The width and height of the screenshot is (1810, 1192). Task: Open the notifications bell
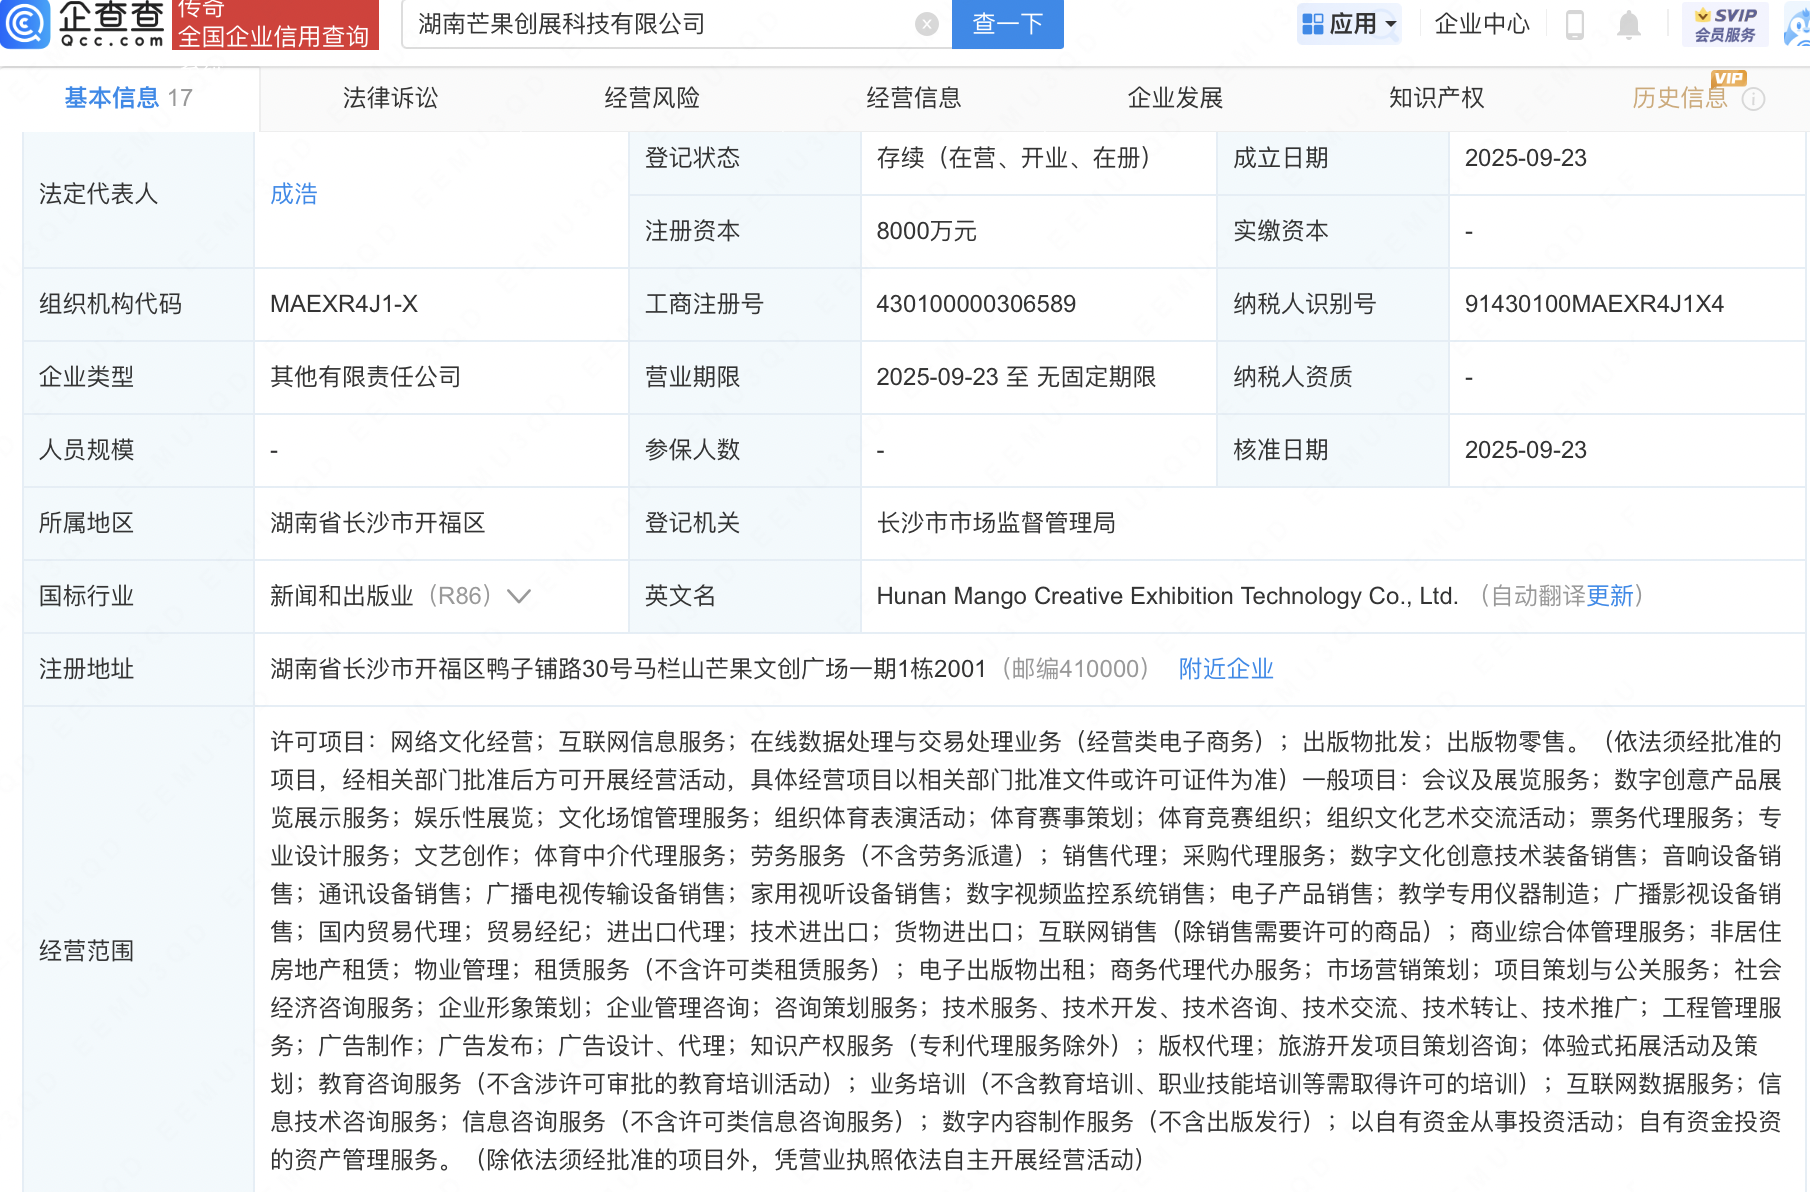1629,24
